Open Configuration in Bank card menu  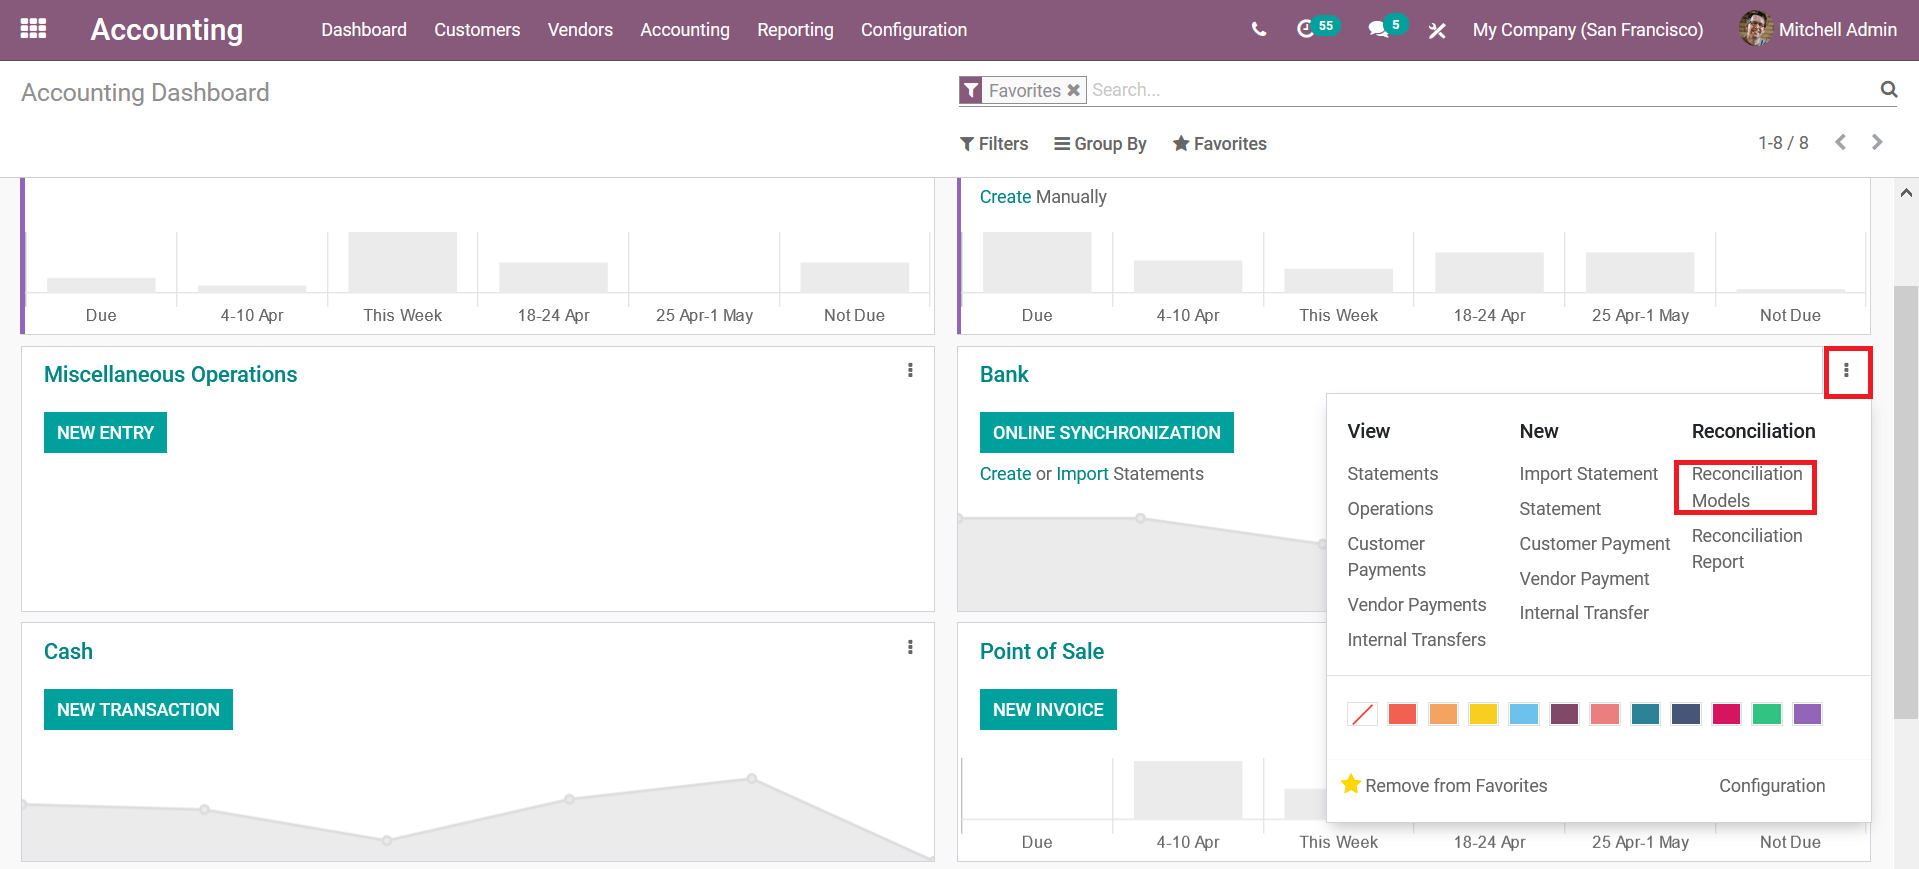pos(1772,786)
